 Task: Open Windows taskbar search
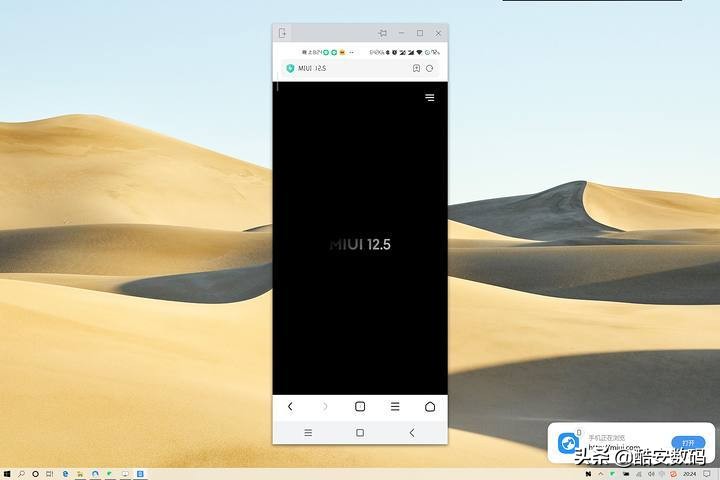[x=21, y=474]
